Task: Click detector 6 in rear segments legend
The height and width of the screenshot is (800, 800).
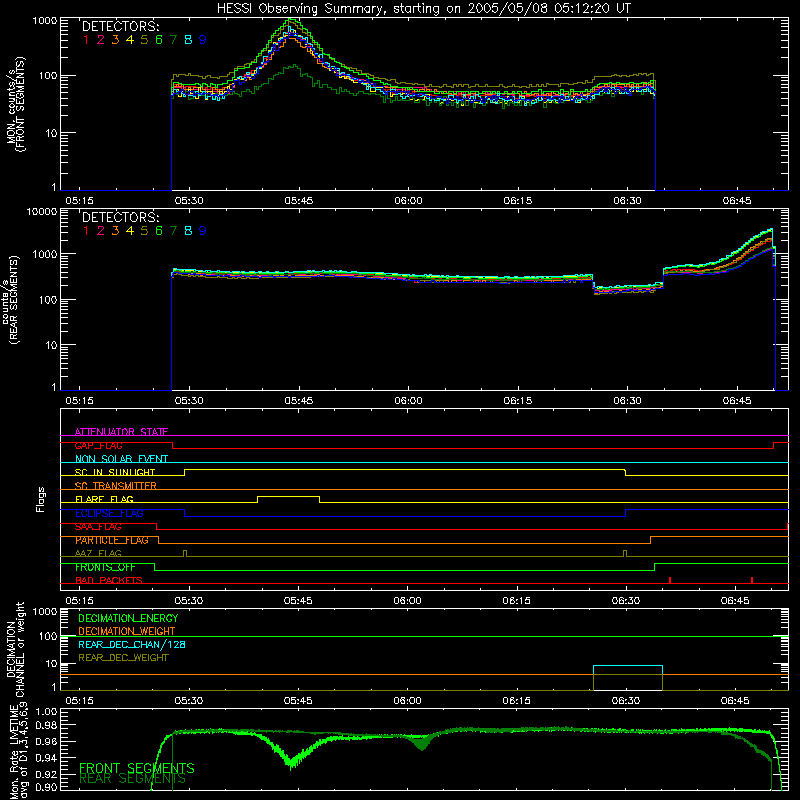Action: (x=159, y=231)
